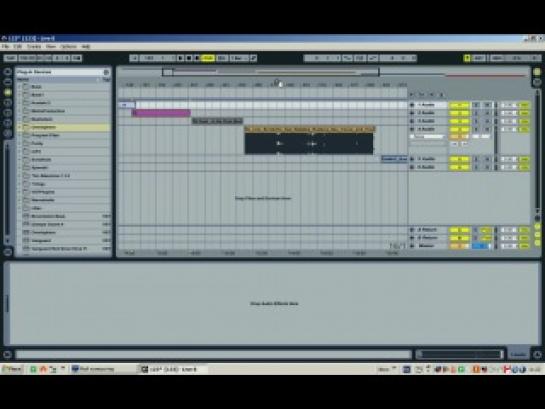The image size is (545, 409).
Task: Toggle the draw mode pencil button
Action: 254,58
